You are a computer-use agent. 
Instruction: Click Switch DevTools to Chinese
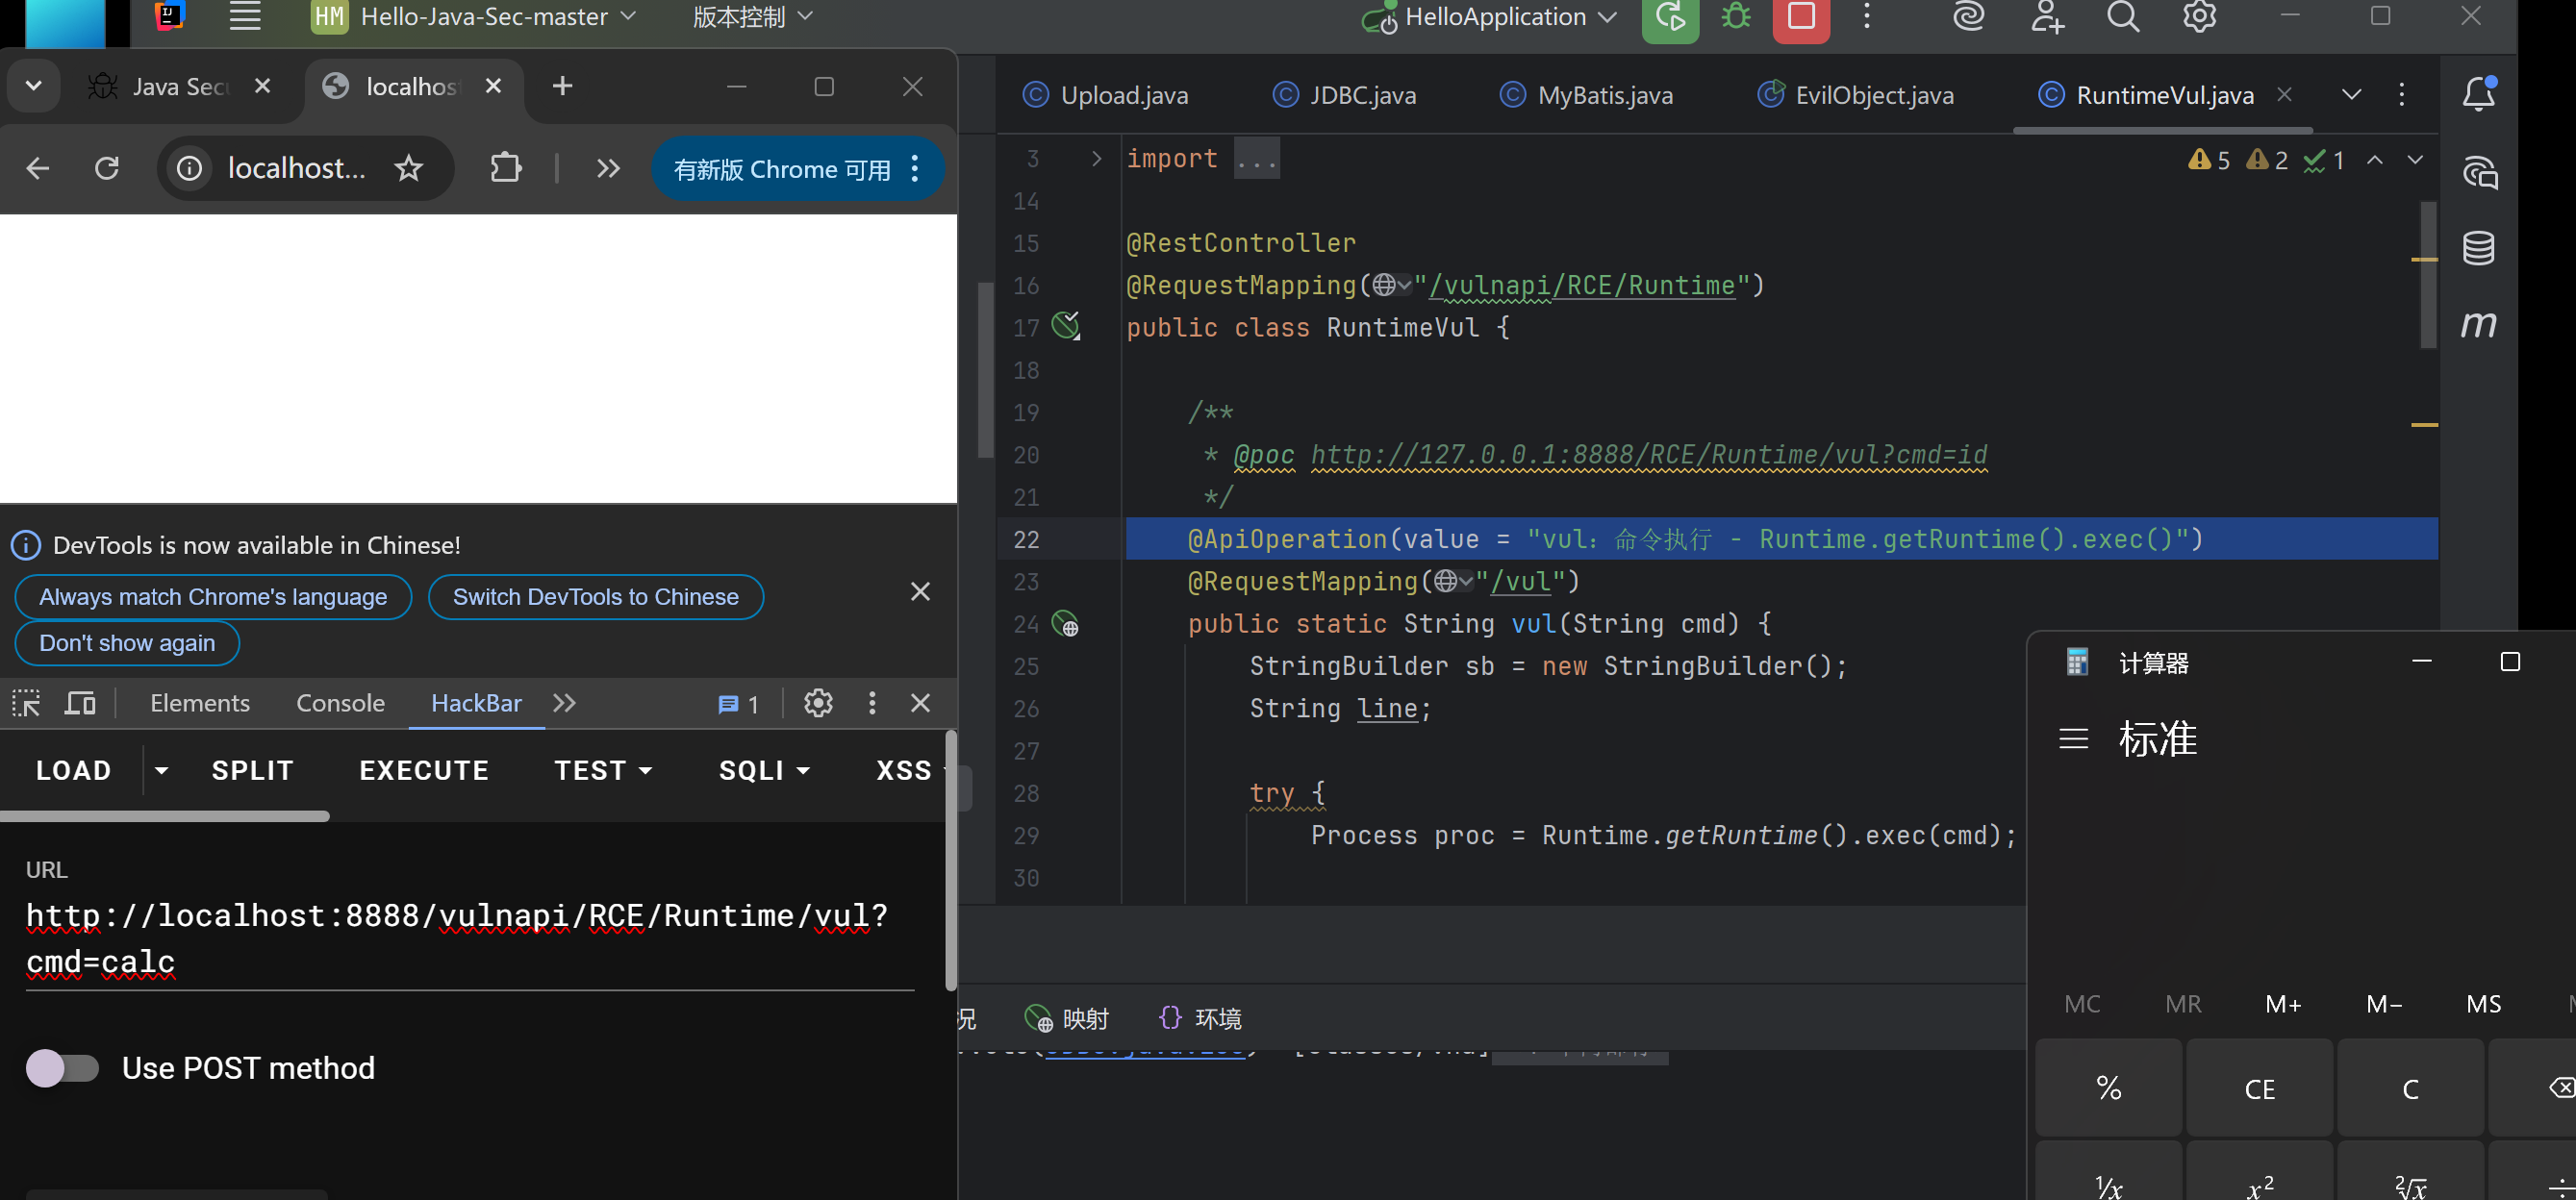coord(595,597)
